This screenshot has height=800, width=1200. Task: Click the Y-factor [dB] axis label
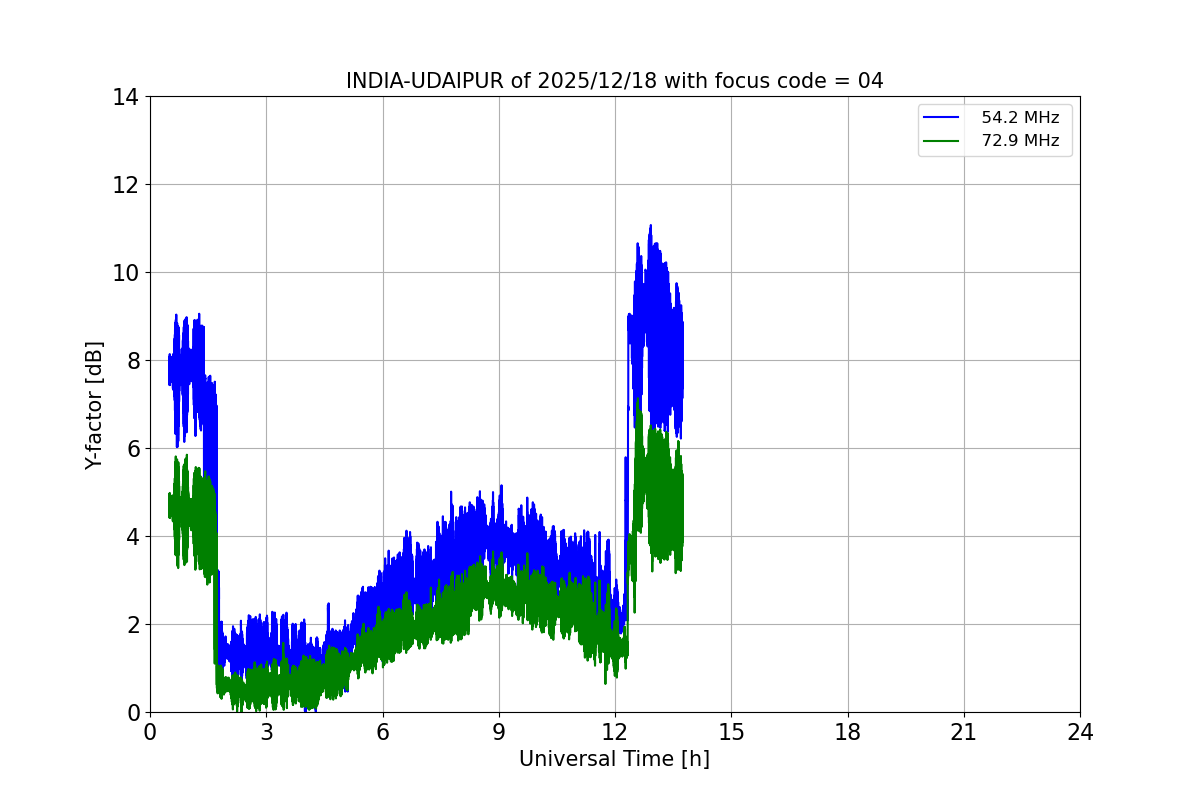pos(94,405)
